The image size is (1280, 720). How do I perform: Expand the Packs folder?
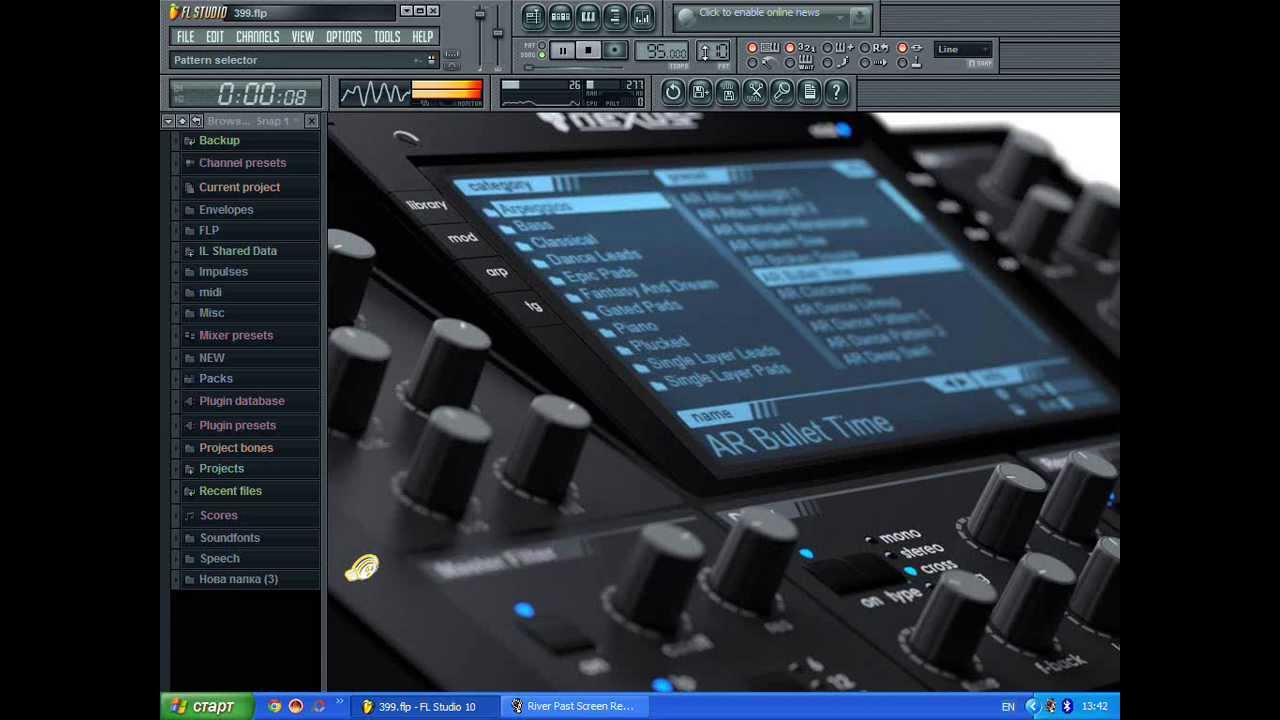[x=216, y=379]
